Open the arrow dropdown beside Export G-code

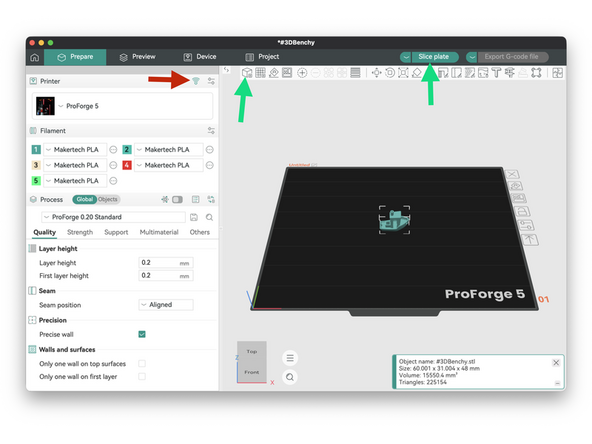[472, 57]
